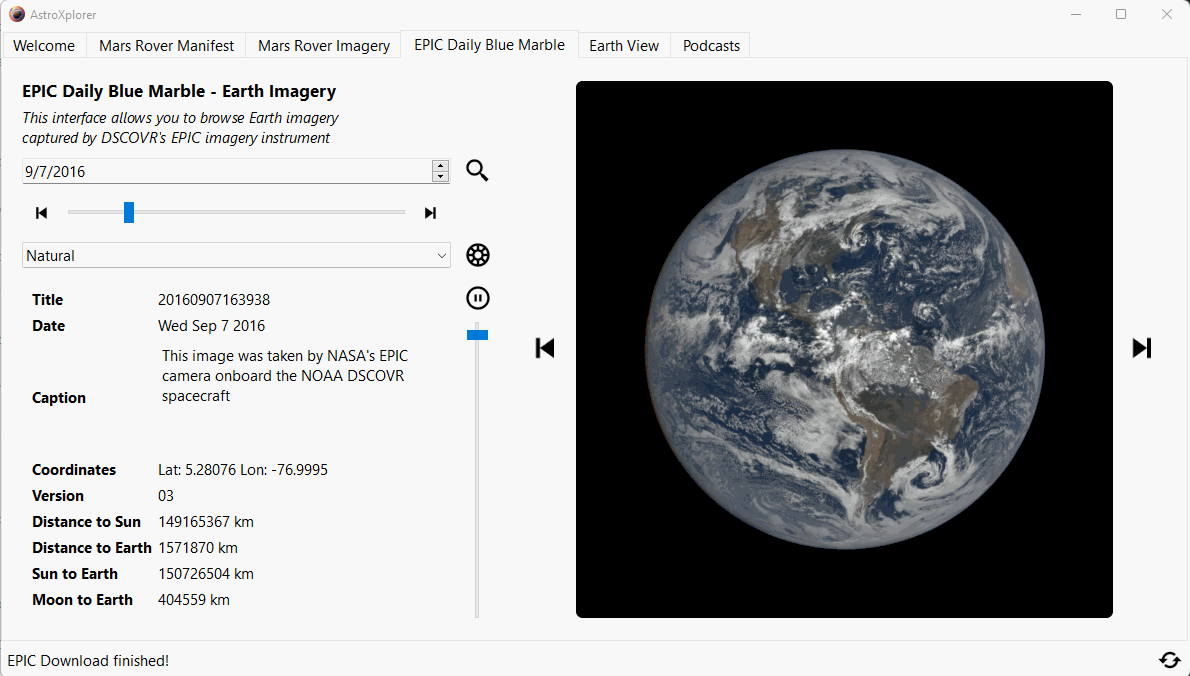
Task: Click the vertical speed slider handle
Action: point(477,334)
